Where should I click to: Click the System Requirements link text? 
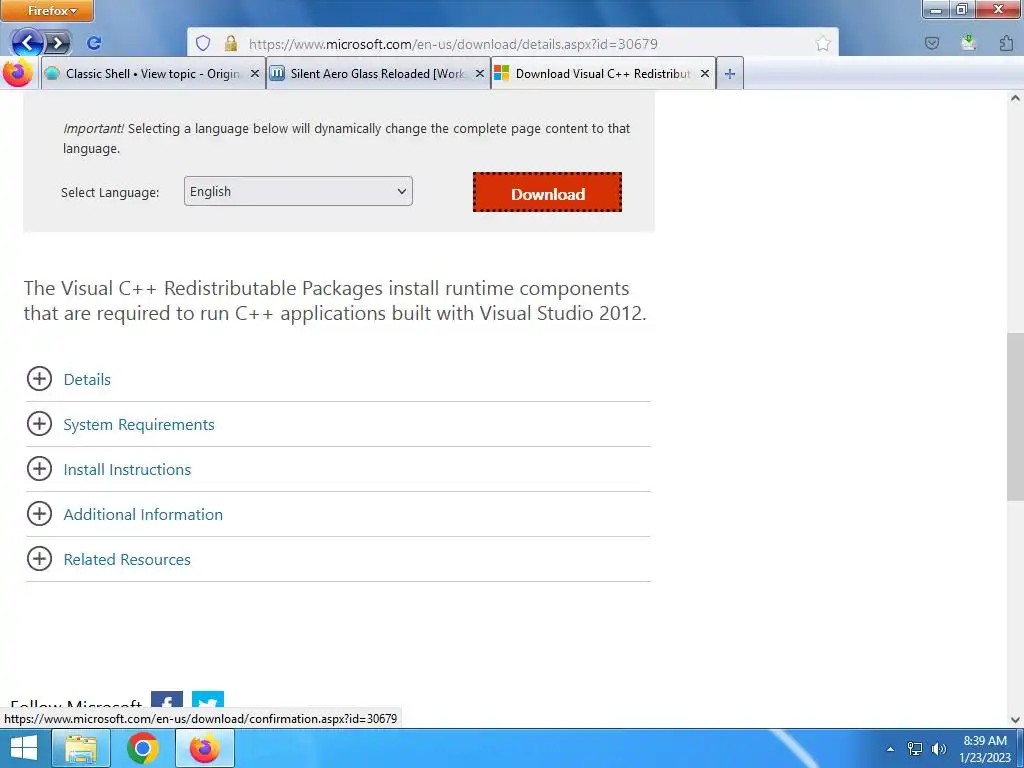pyautogui.click(x=139, y=424)
